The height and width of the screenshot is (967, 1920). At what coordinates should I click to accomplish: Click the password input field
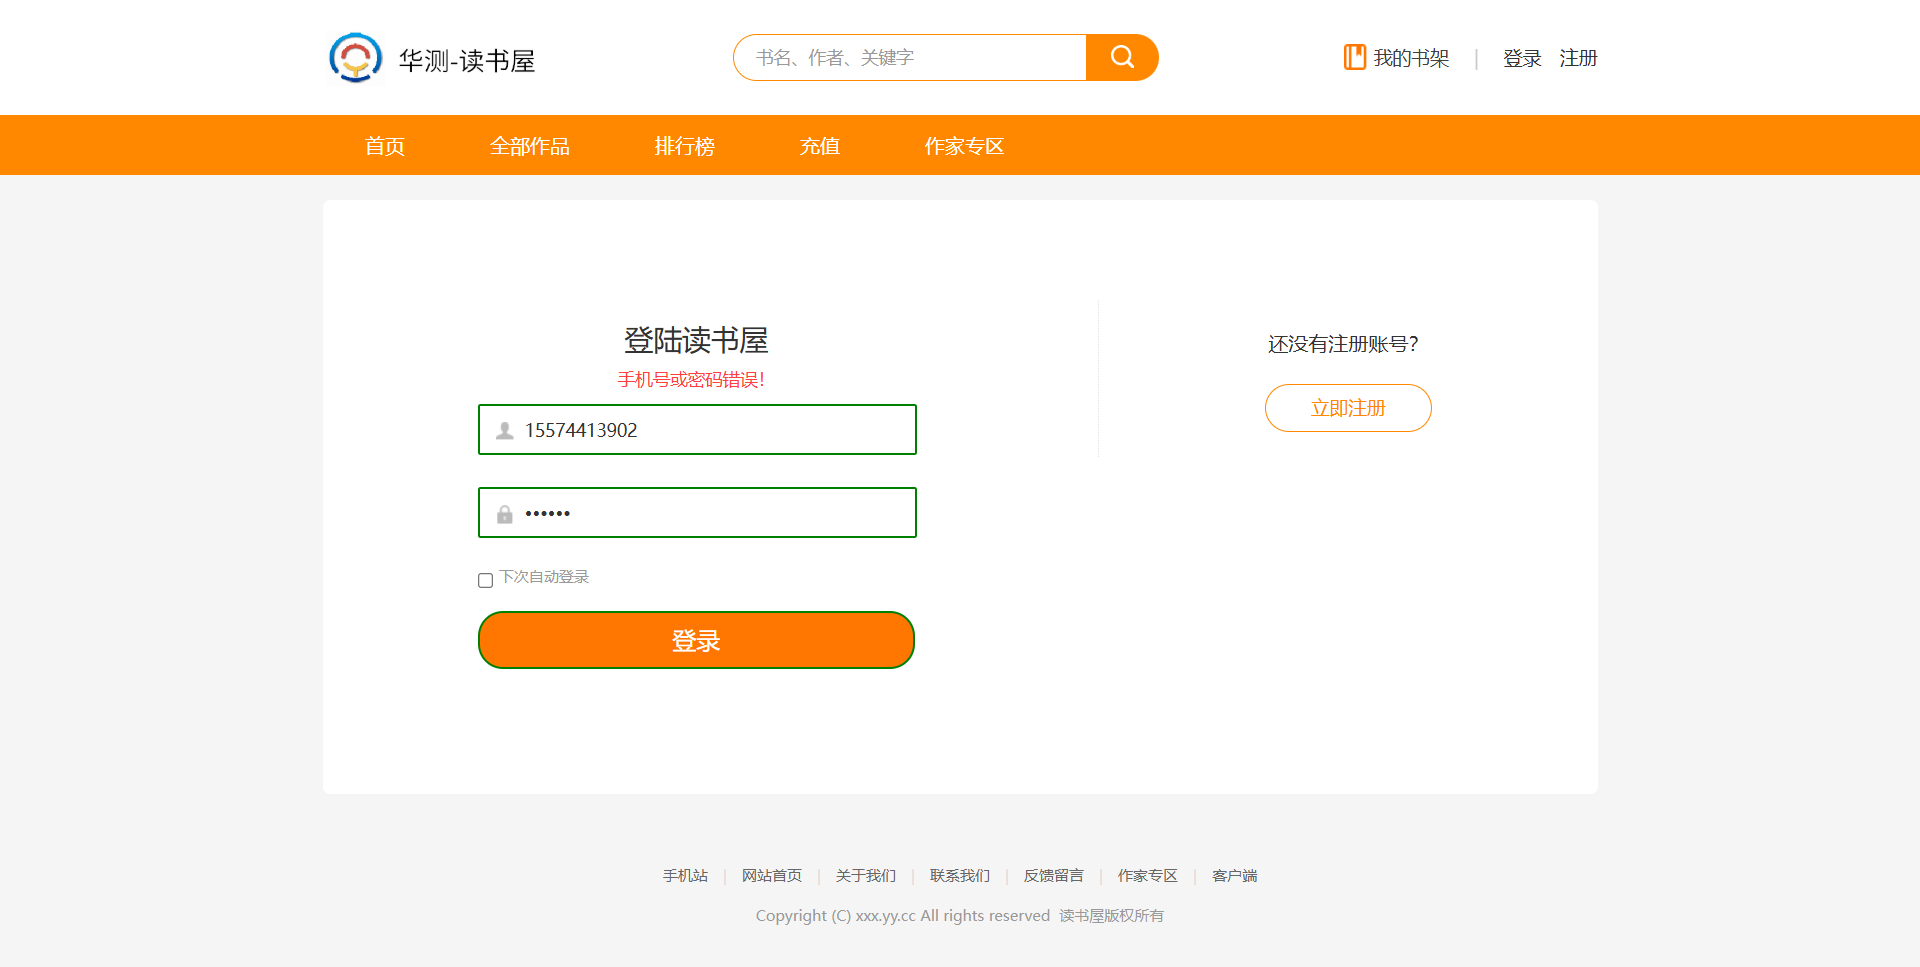point(697,513)
